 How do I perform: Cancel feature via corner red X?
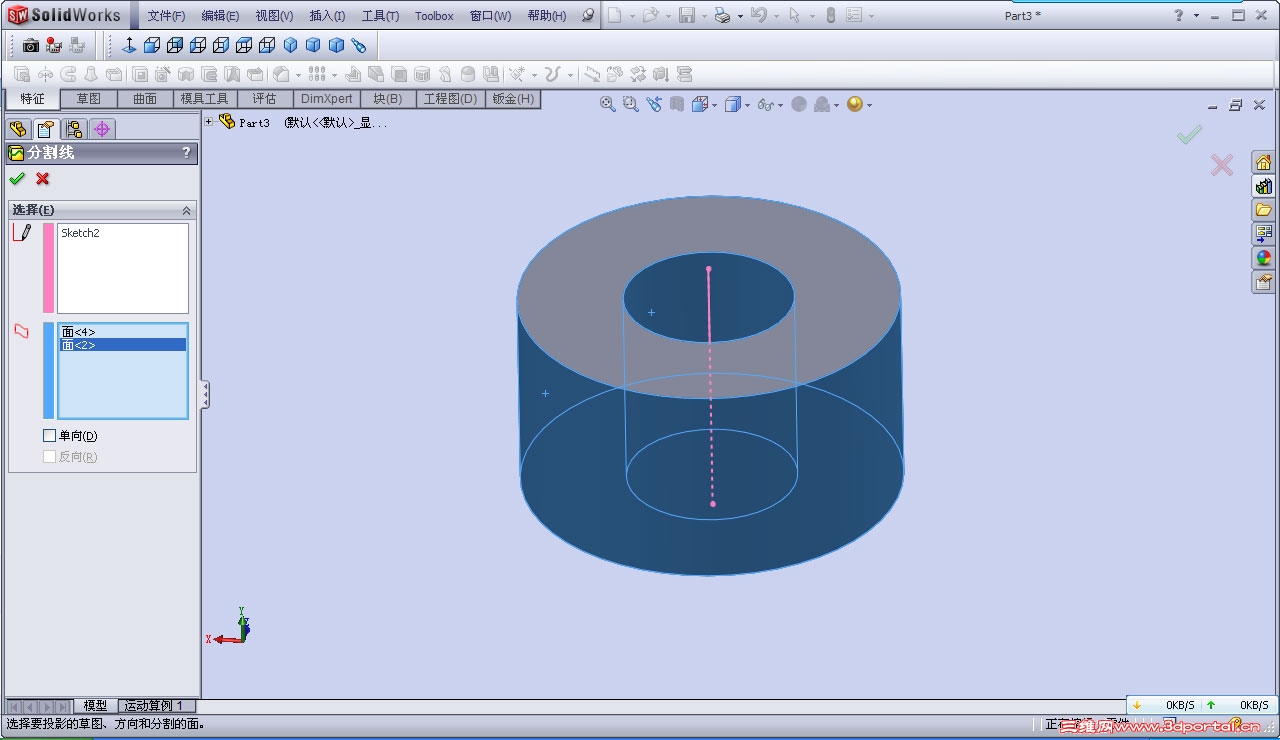click(1221, 165)
